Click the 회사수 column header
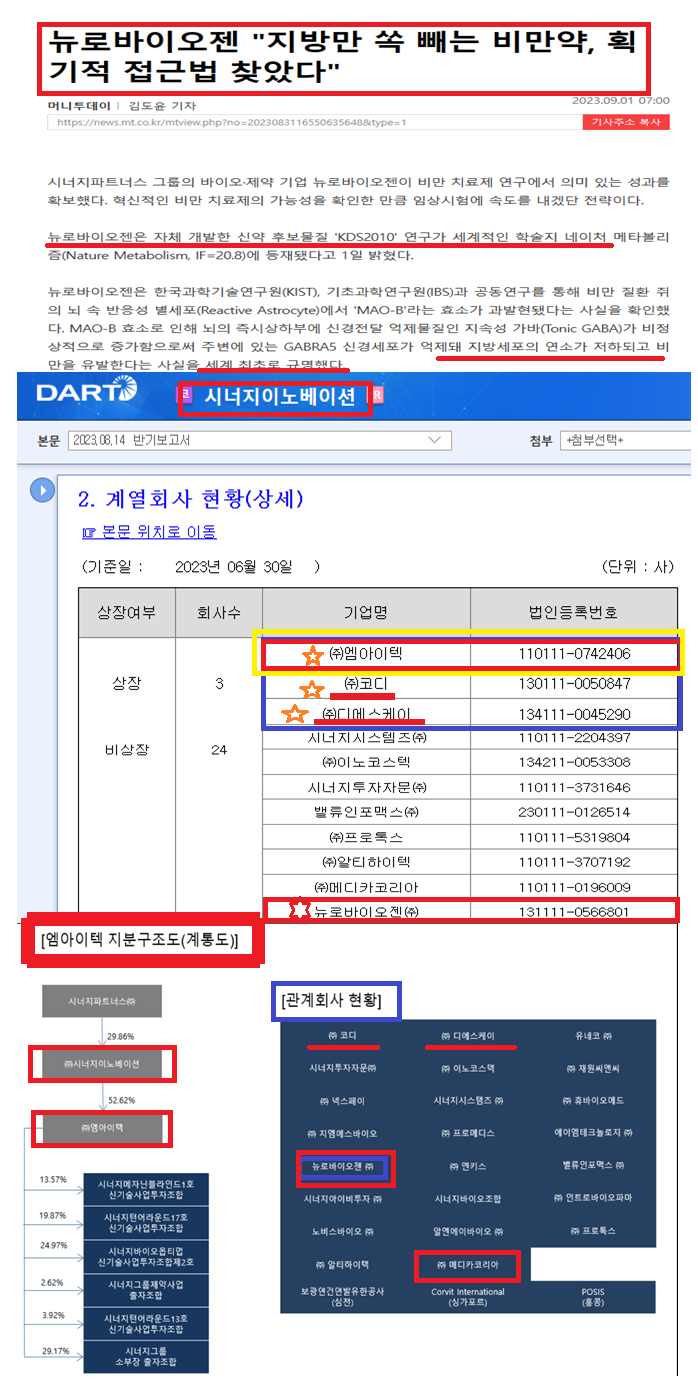 218,612
